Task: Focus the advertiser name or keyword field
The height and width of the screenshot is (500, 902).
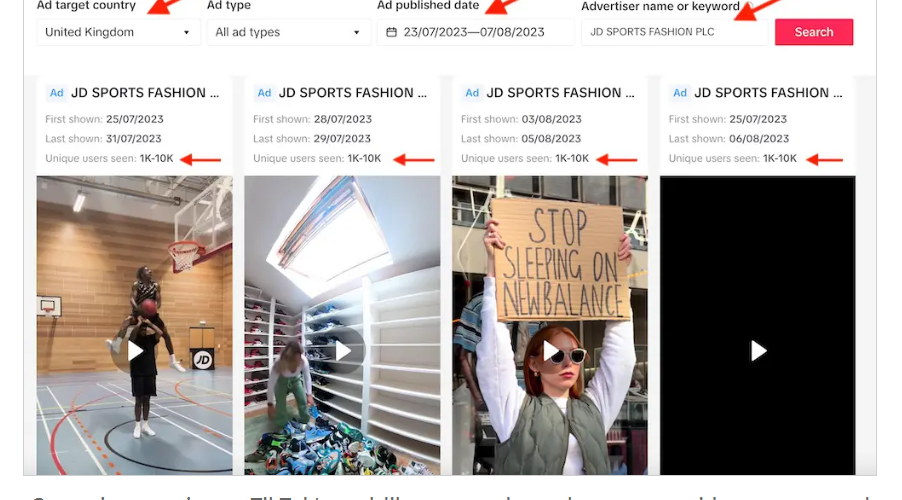Action: (674, 32)
